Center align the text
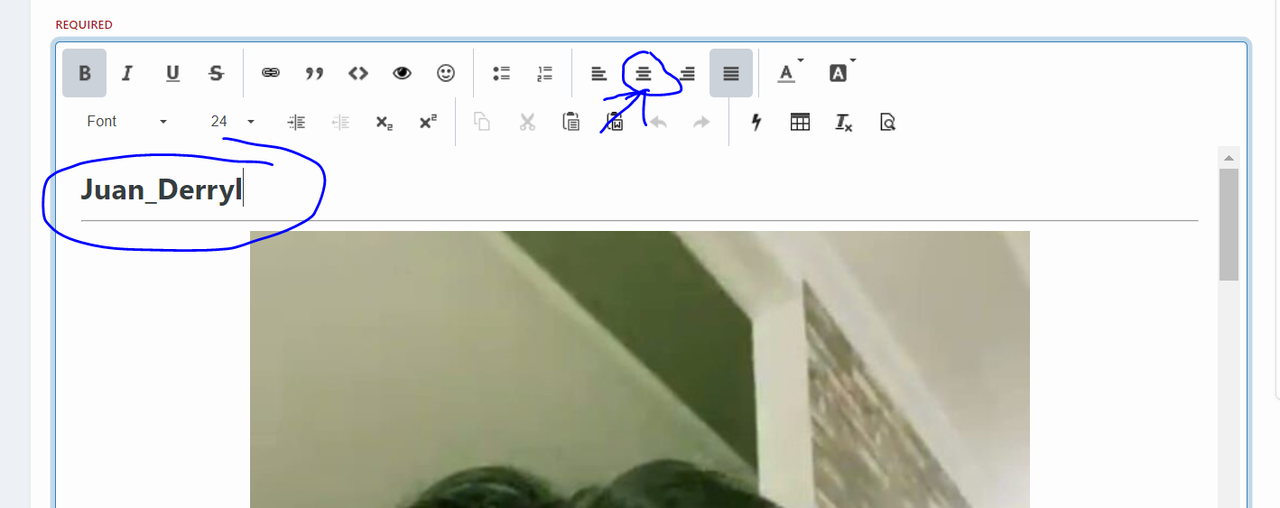 pos(643,73)
